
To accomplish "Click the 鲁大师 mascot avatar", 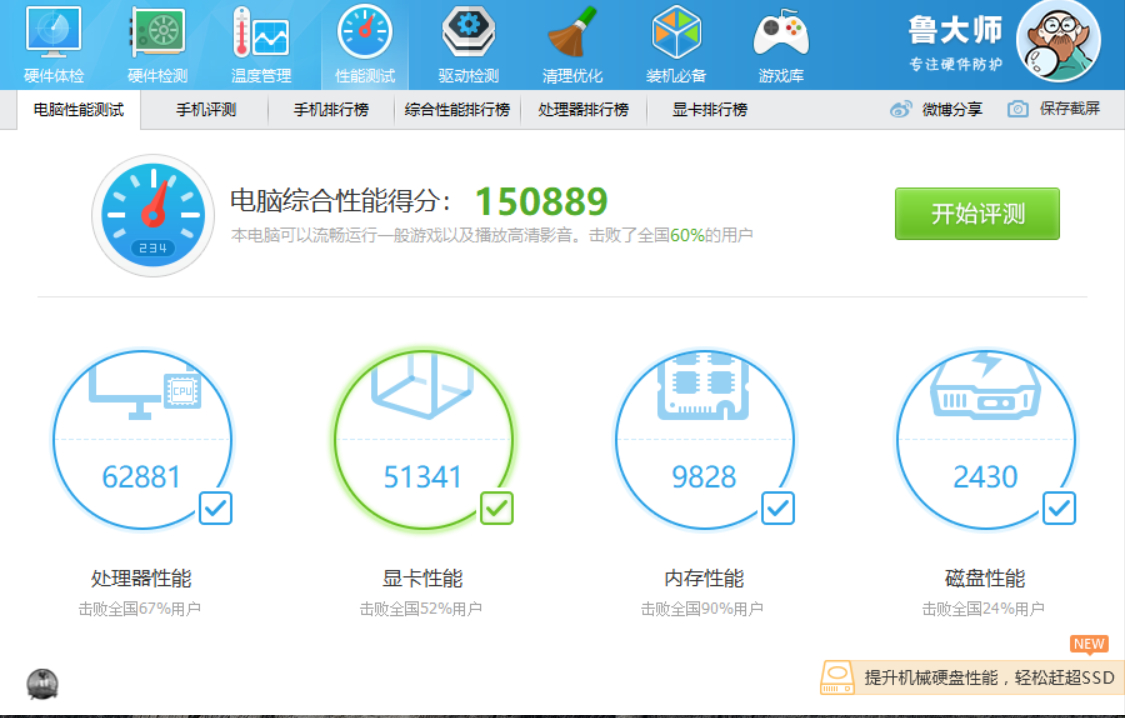I will point(1058,42).
